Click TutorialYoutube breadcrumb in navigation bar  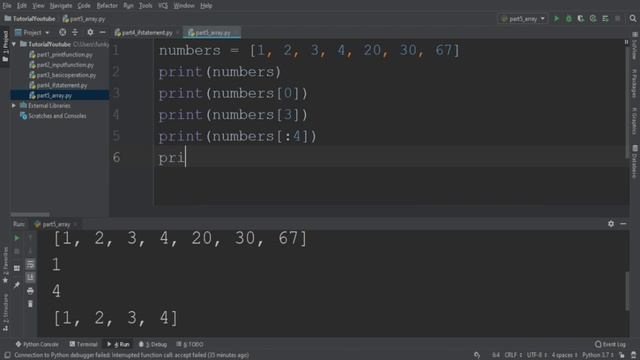[30, 19]
